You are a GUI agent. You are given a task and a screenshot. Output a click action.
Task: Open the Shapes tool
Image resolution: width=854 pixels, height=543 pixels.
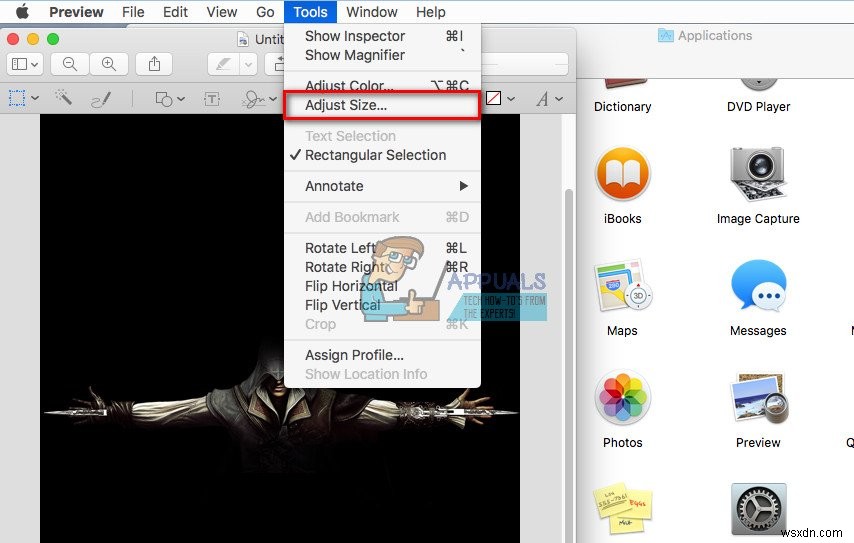tap(163, 99)
